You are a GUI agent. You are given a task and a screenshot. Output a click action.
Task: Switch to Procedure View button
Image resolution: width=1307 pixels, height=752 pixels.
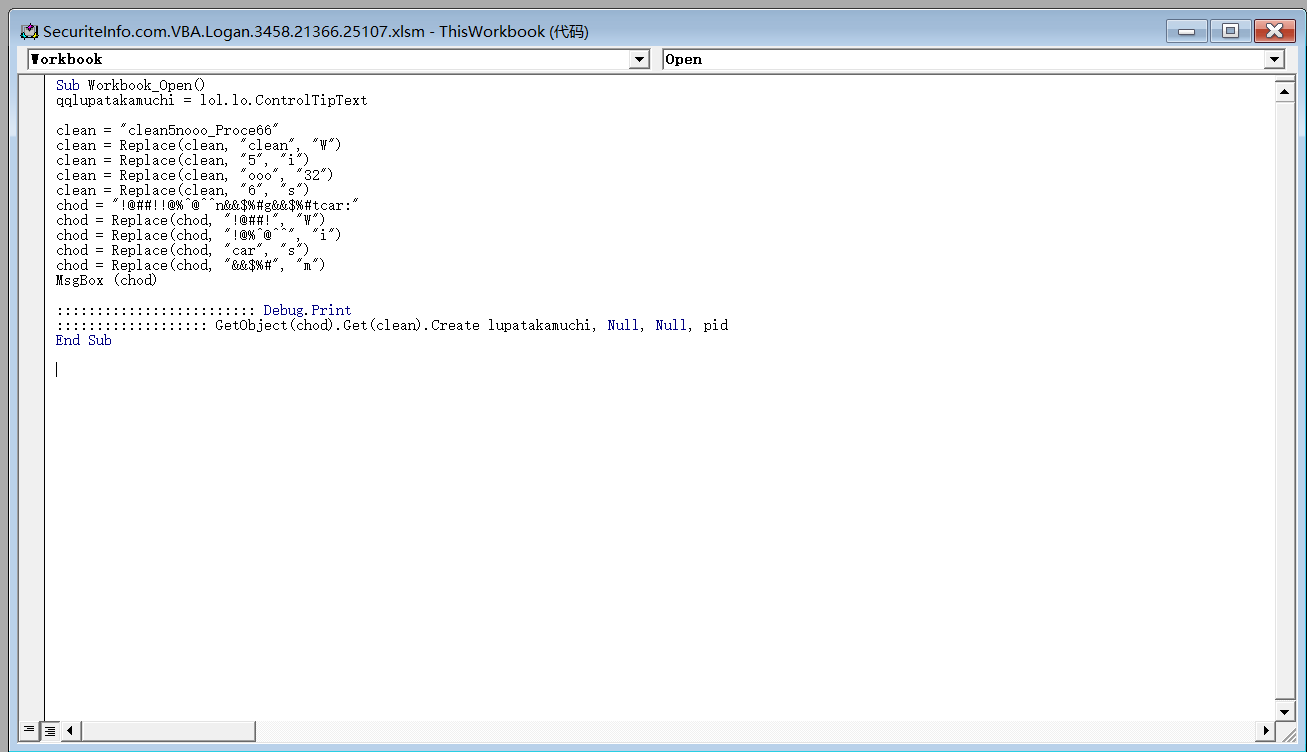[29, 730]
